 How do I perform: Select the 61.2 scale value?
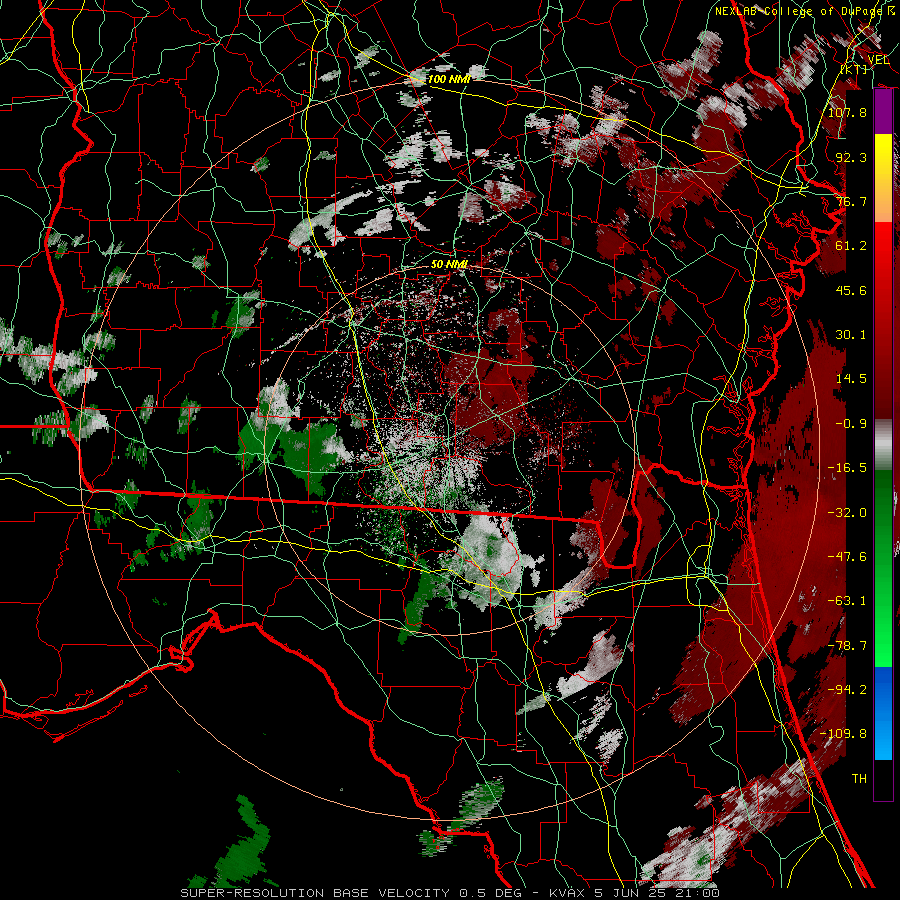851,246
